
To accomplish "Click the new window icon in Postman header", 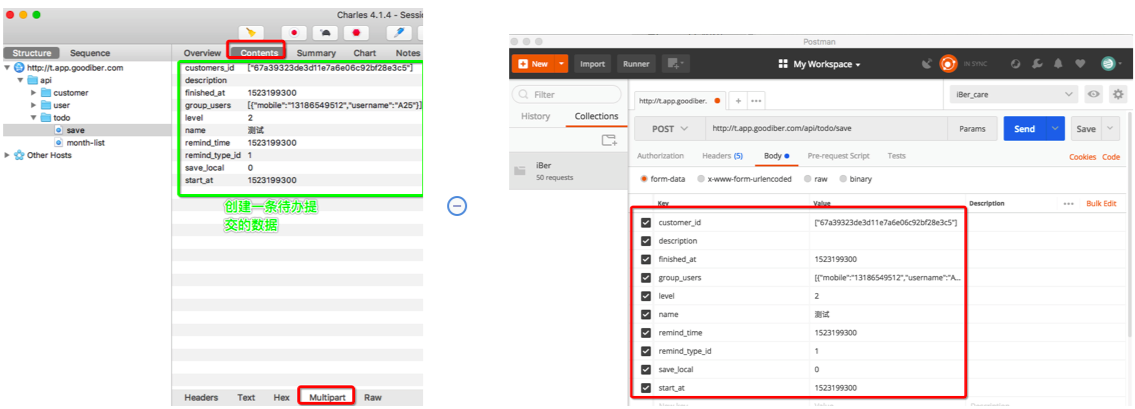I will coord(675,64).
